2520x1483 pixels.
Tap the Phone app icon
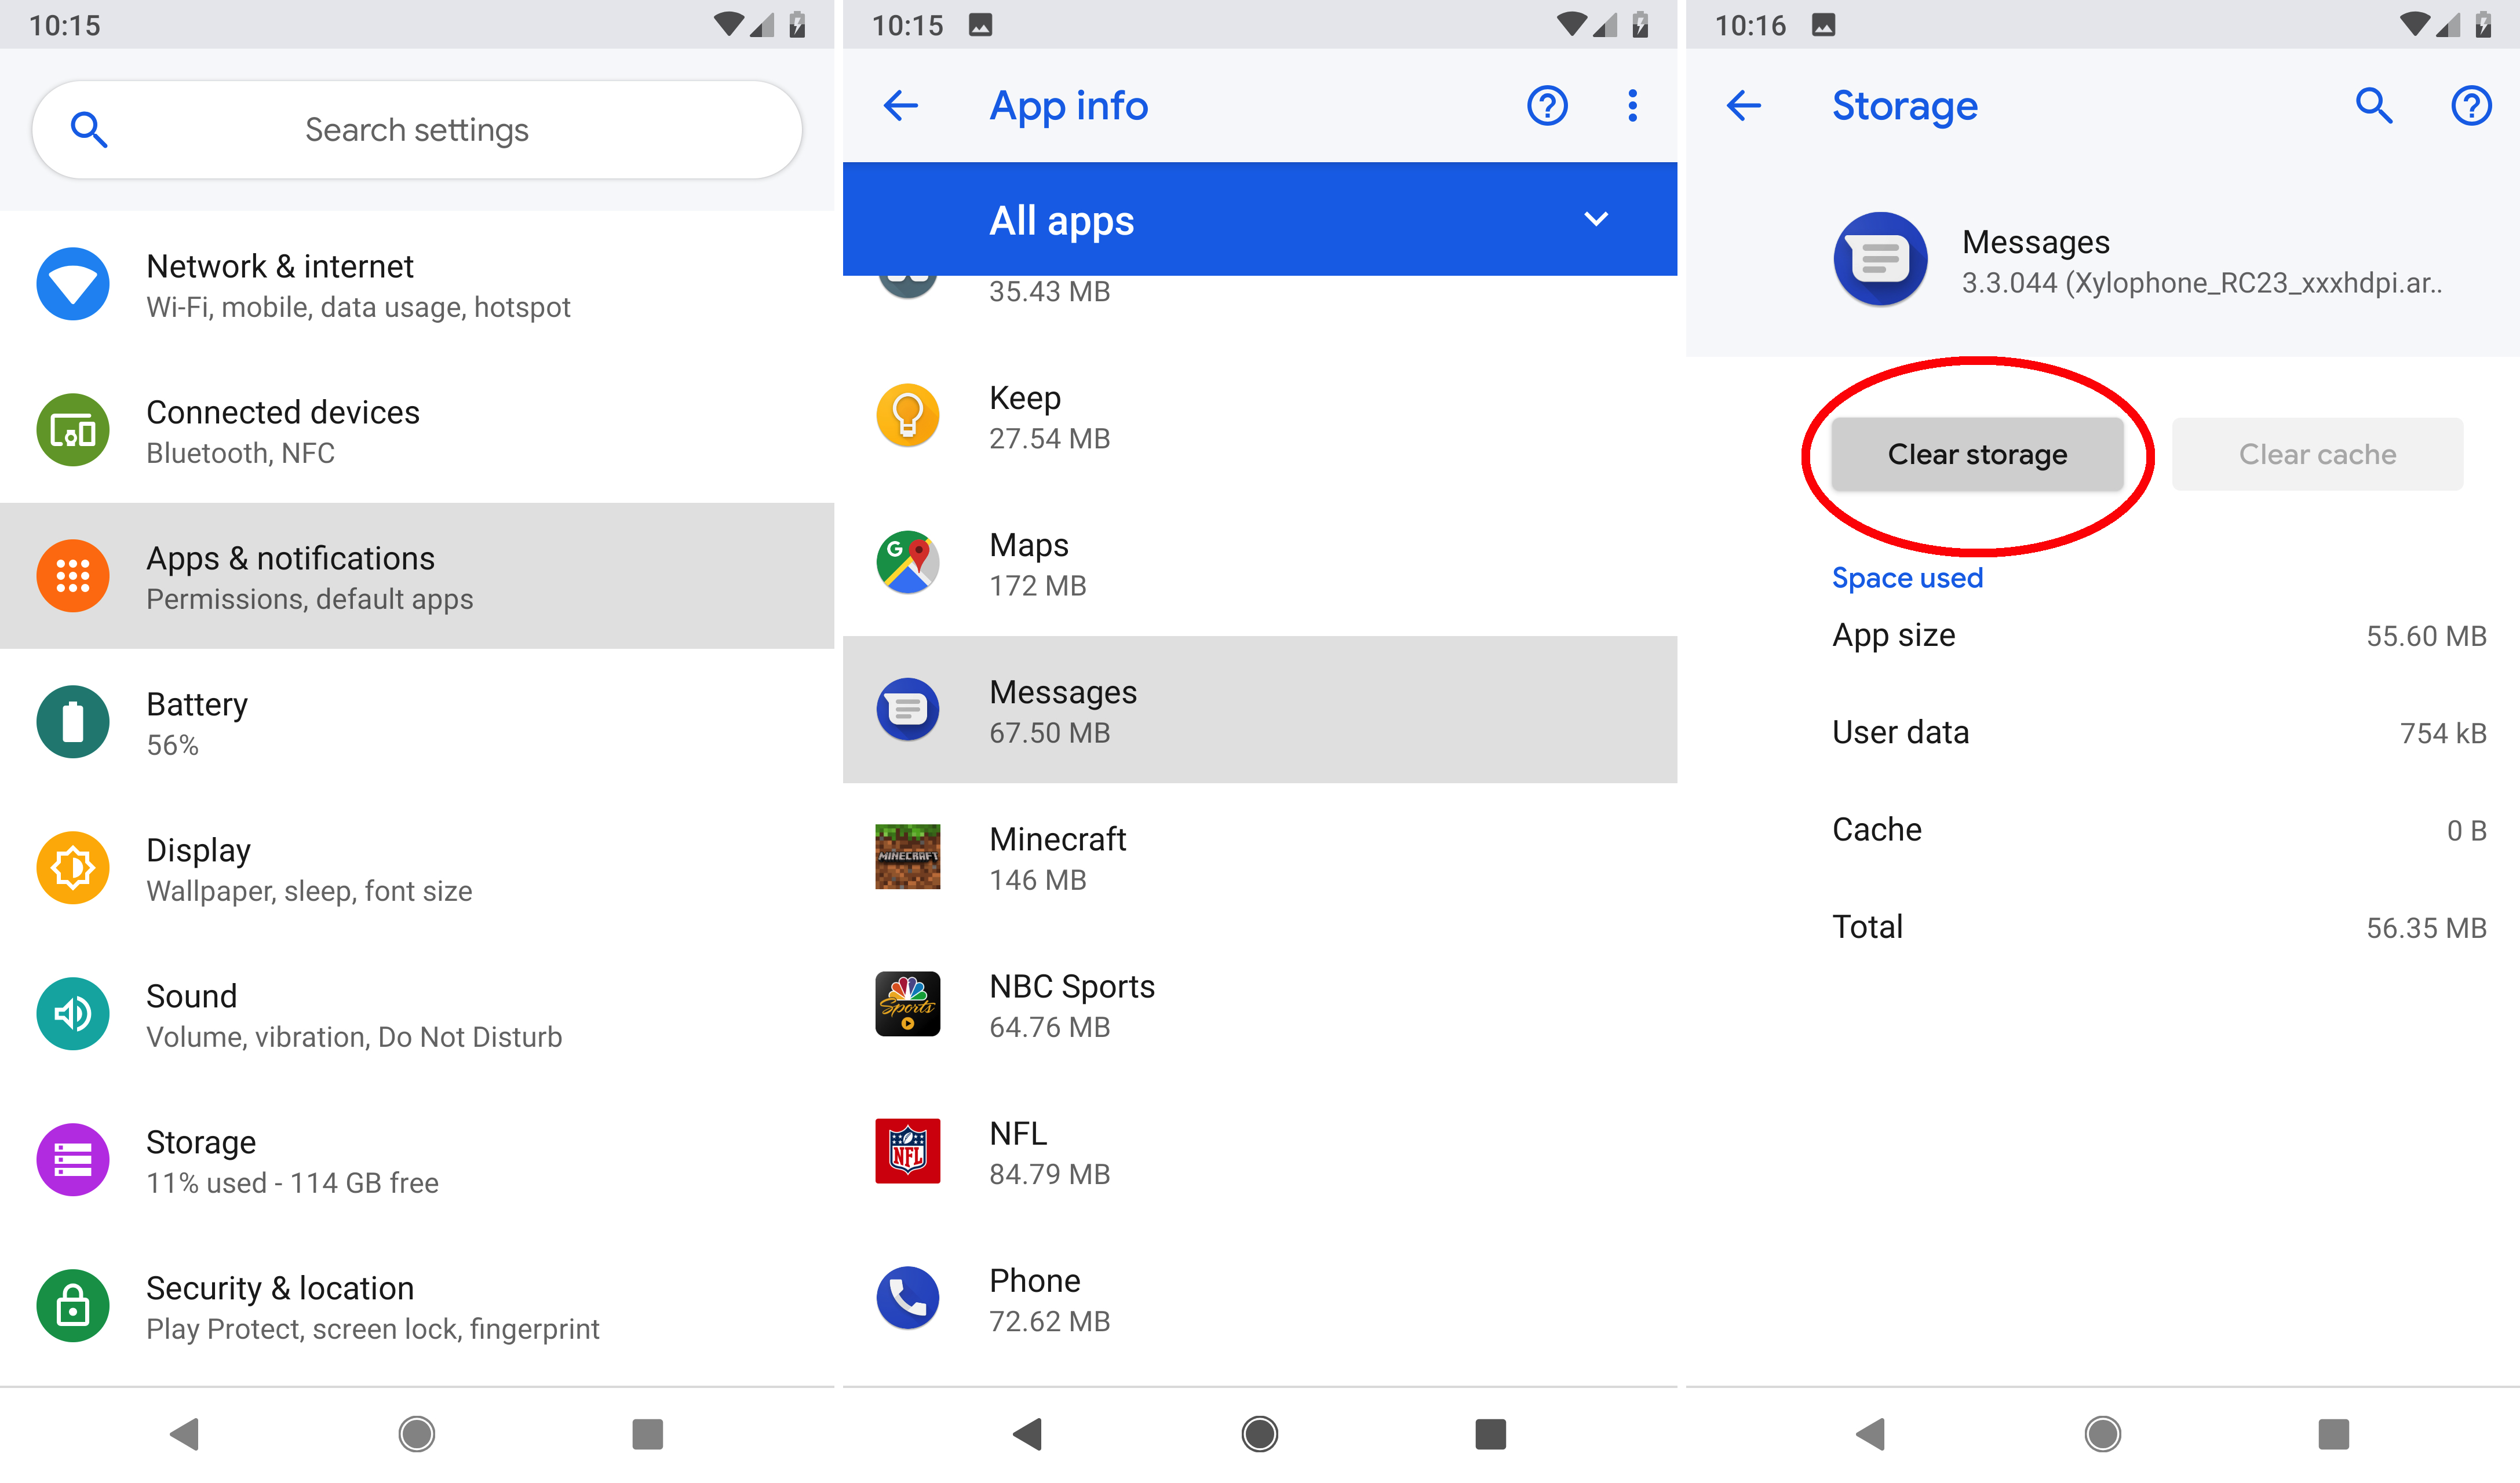tap(908, 1298)
